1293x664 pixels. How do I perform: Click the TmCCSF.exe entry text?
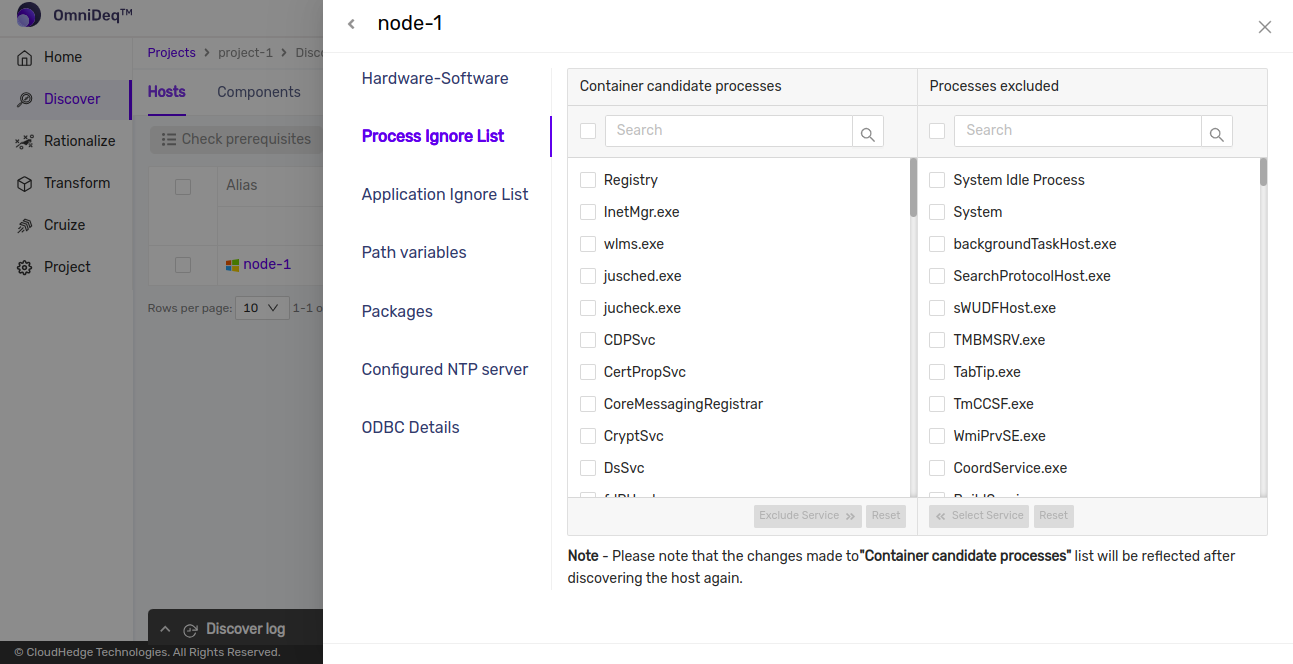coord(993,404)
